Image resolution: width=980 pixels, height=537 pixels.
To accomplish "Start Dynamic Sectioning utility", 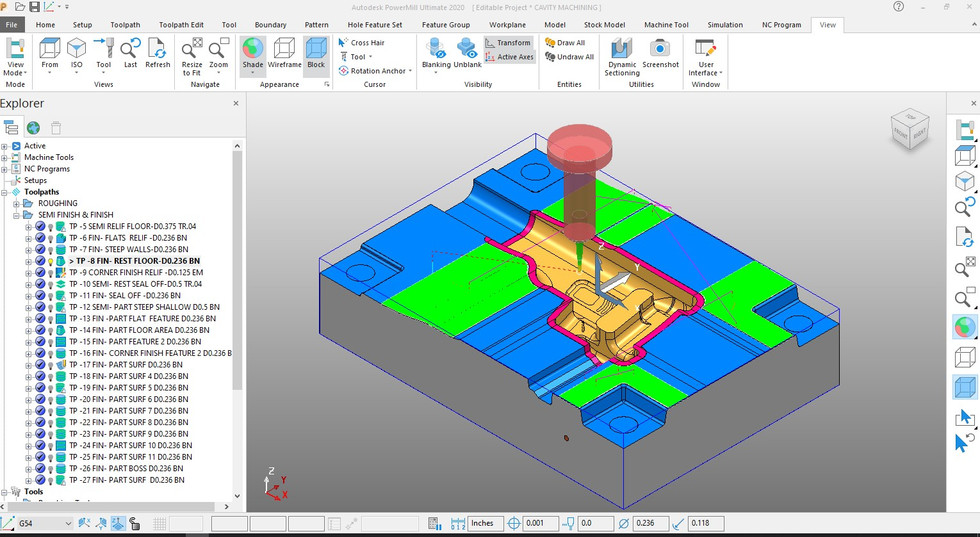I will (x=622, y=57).
